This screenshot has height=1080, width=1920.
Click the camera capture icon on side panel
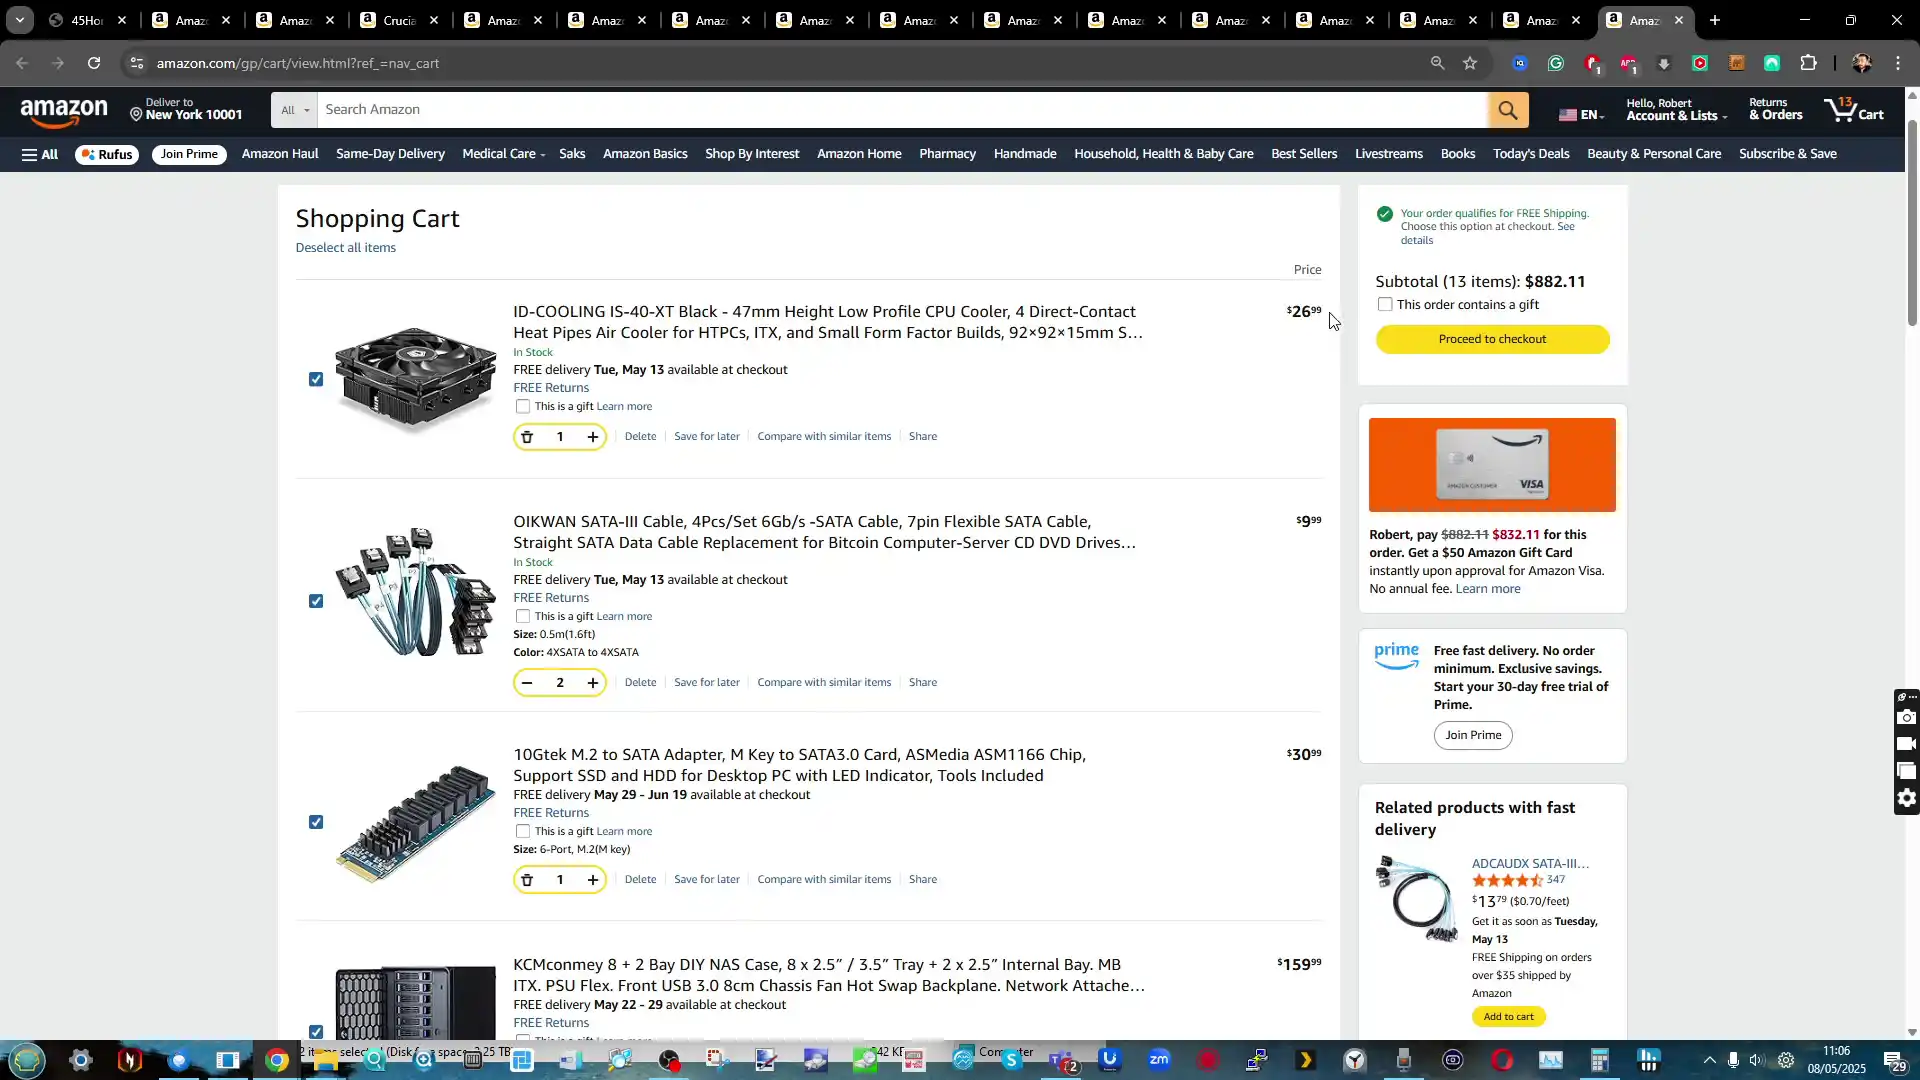tap(1907, 718)
